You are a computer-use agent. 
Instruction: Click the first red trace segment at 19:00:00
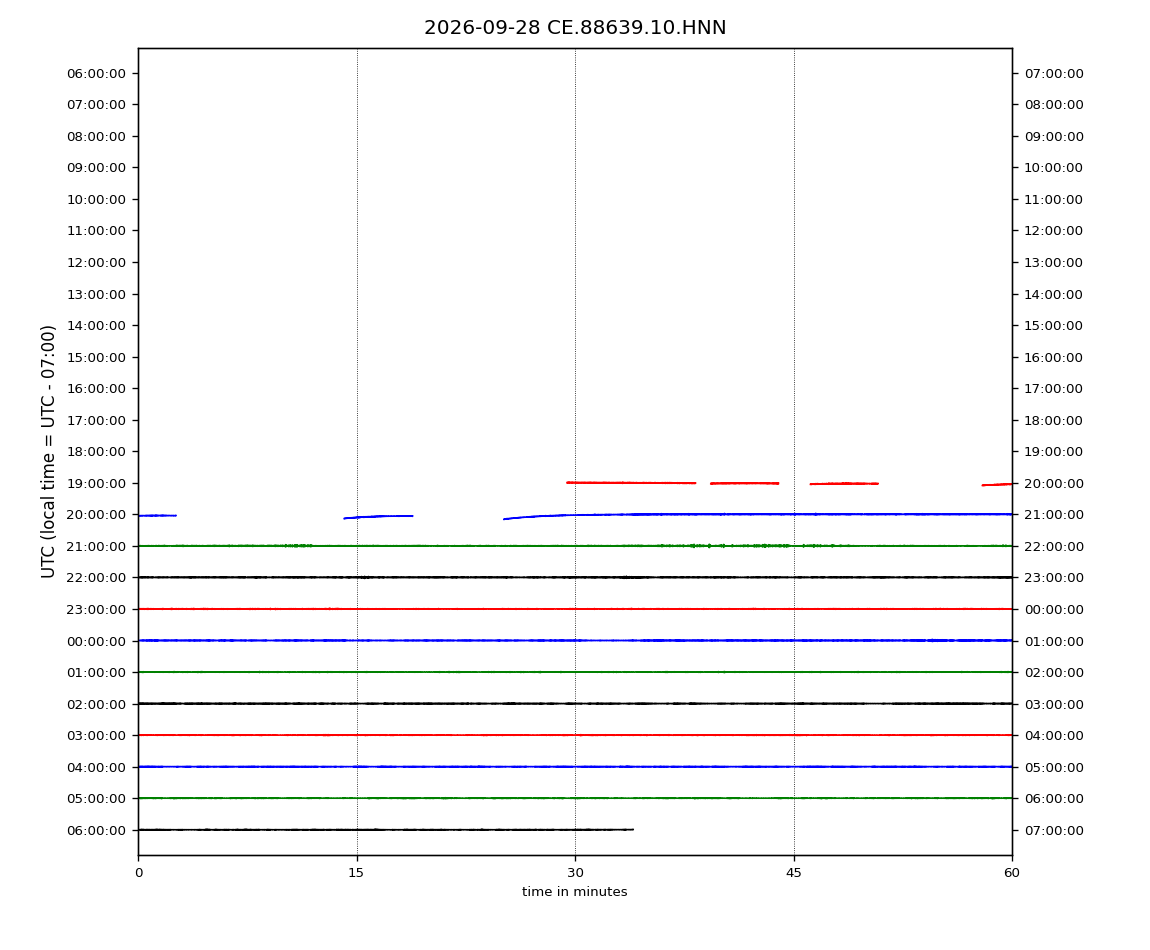[631, 483]
